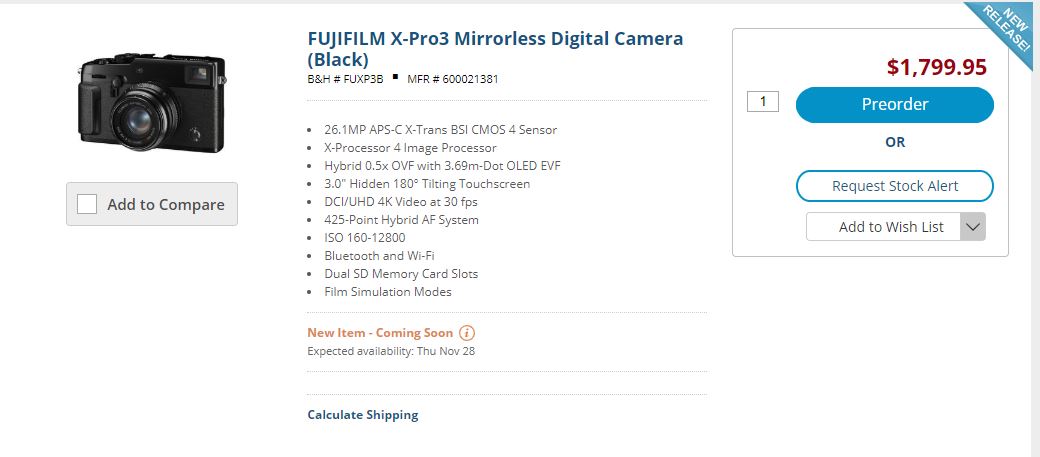Screen dimensions: 1040x457
Task: Open the Calculate Shipping link
Action: click(x=363, y=415)
